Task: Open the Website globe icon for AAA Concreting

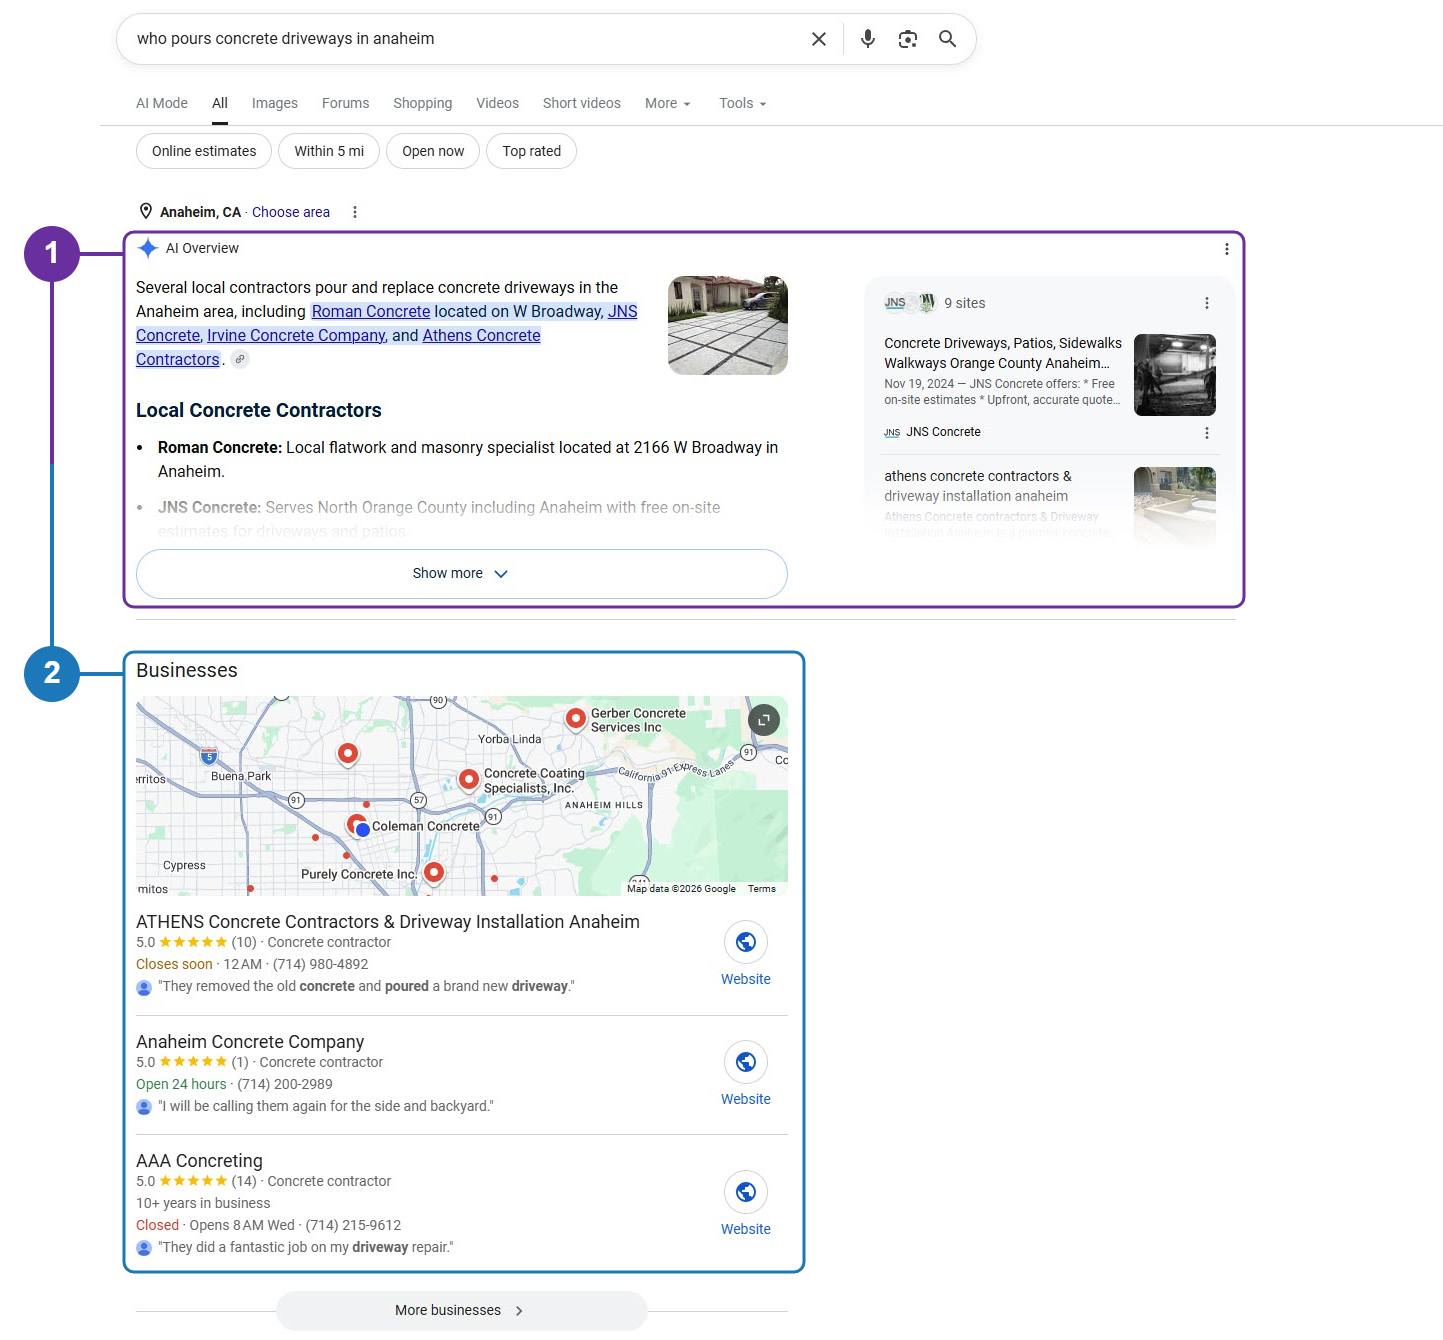Action: click(746, 1192)
